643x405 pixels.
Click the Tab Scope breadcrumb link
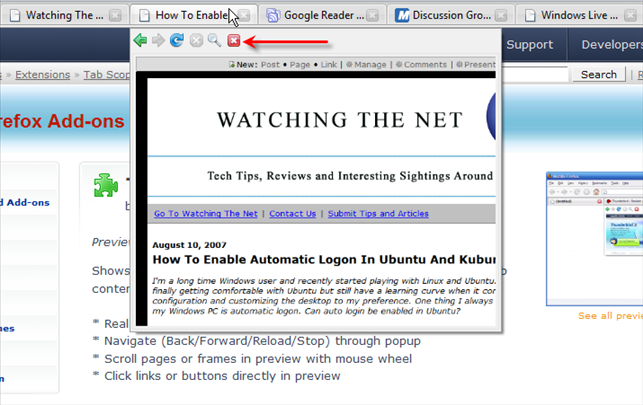coord(107,75)
